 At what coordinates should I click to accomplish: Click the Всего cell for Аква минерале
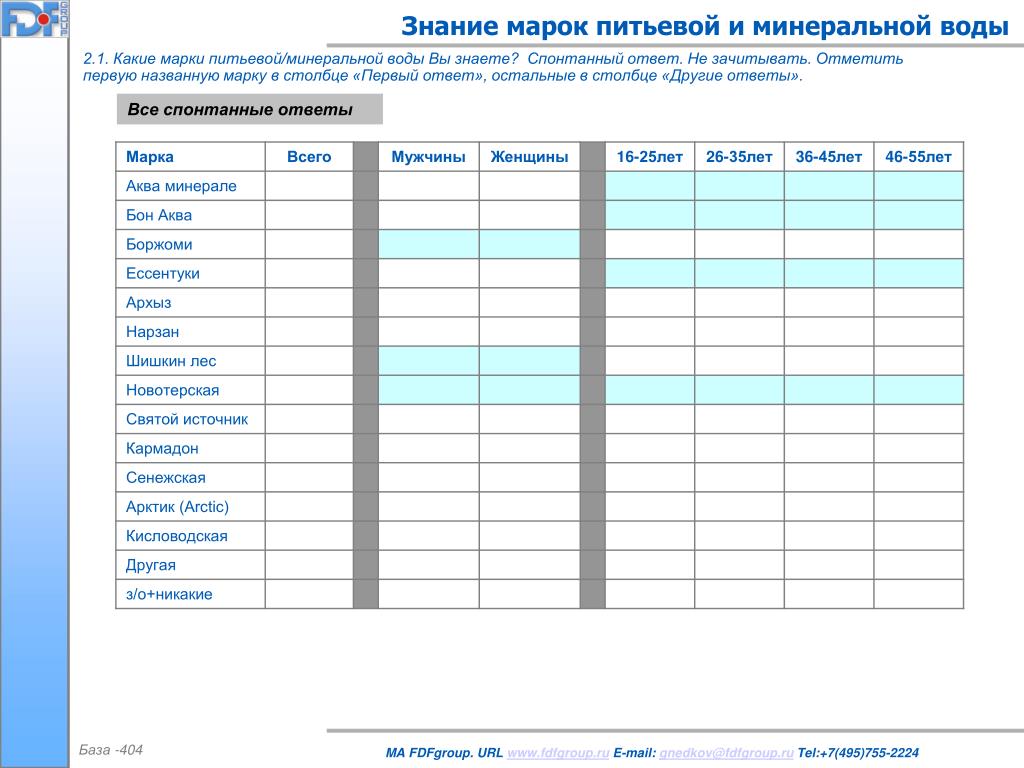pyautogui.click(x=309, y=186)
